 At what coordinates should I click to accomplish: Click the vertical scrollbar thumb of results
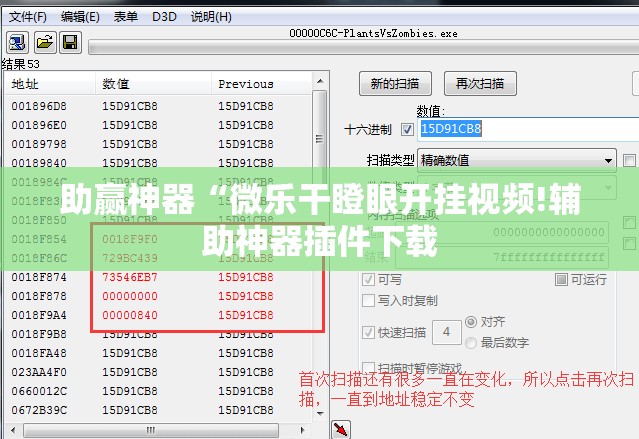(x=320, y=139)
